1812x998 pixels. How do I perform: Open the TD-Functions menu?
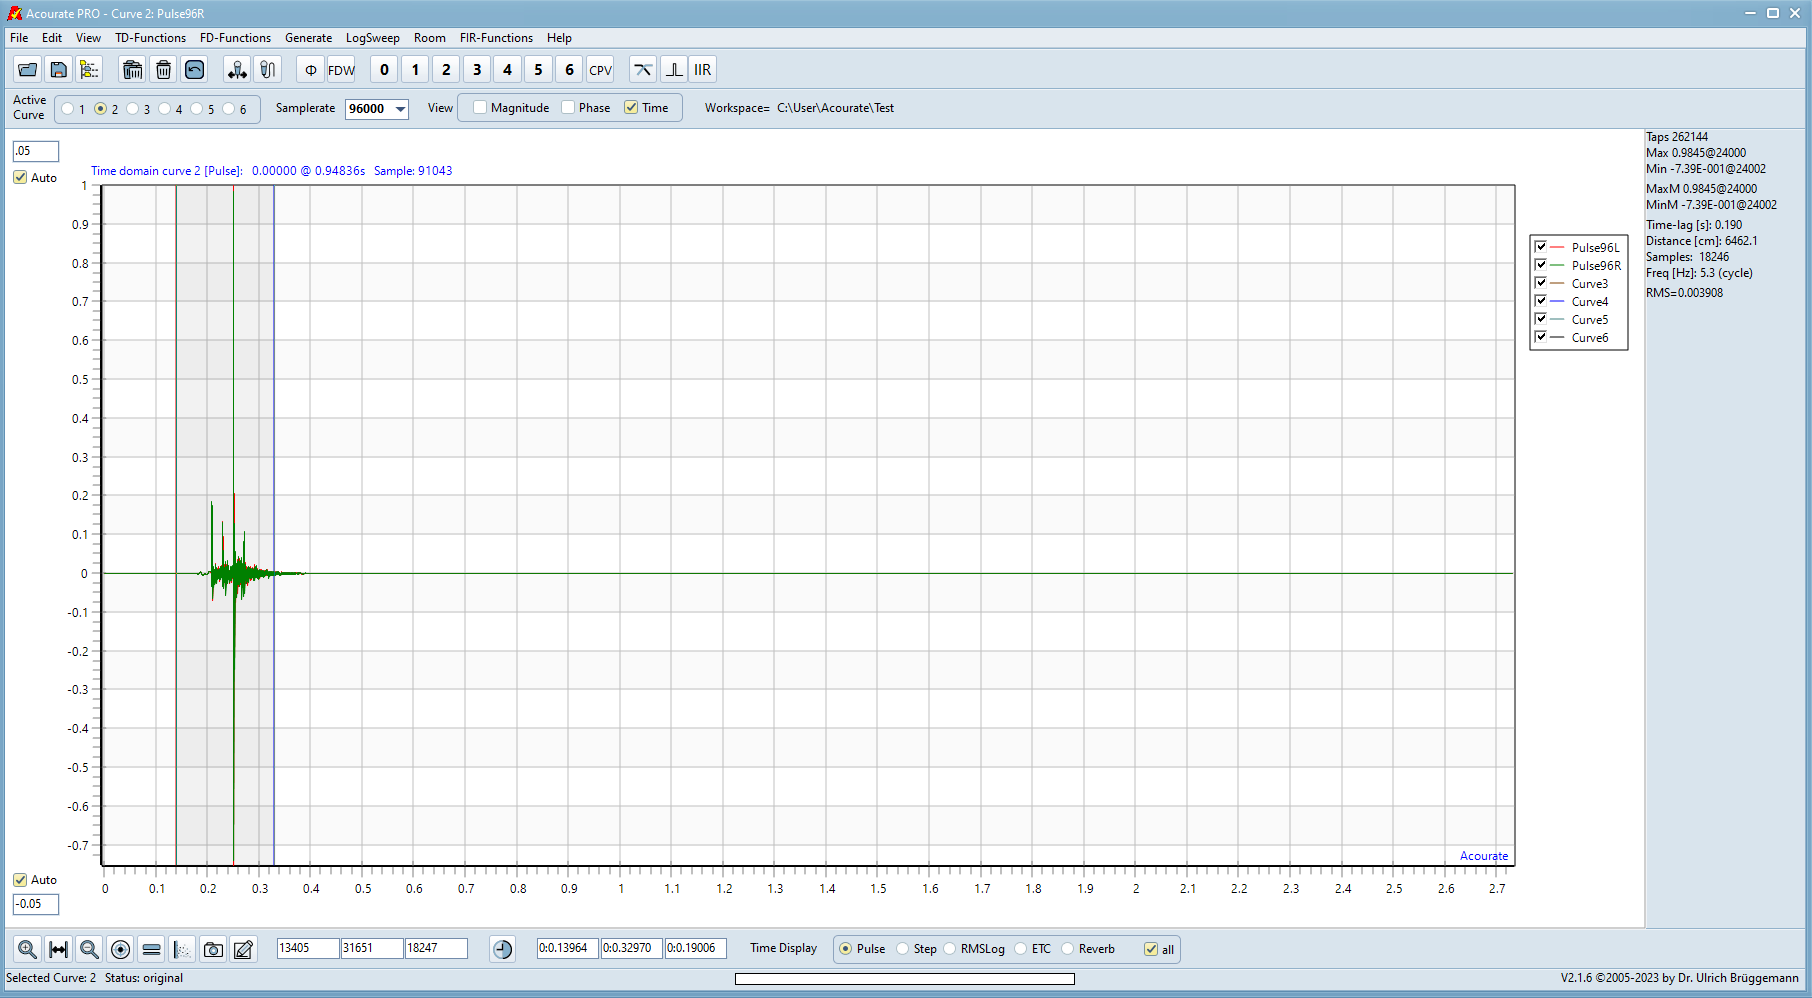click(150, 38)
